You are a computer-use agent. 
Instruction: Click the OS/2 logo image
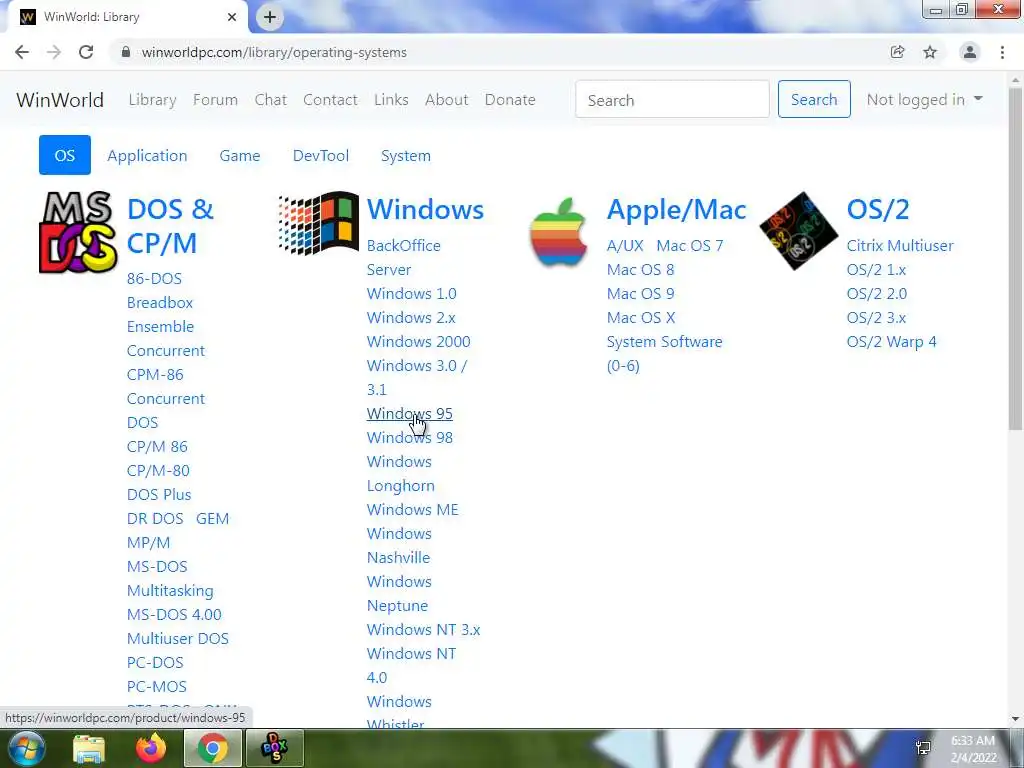pos(798,231)
